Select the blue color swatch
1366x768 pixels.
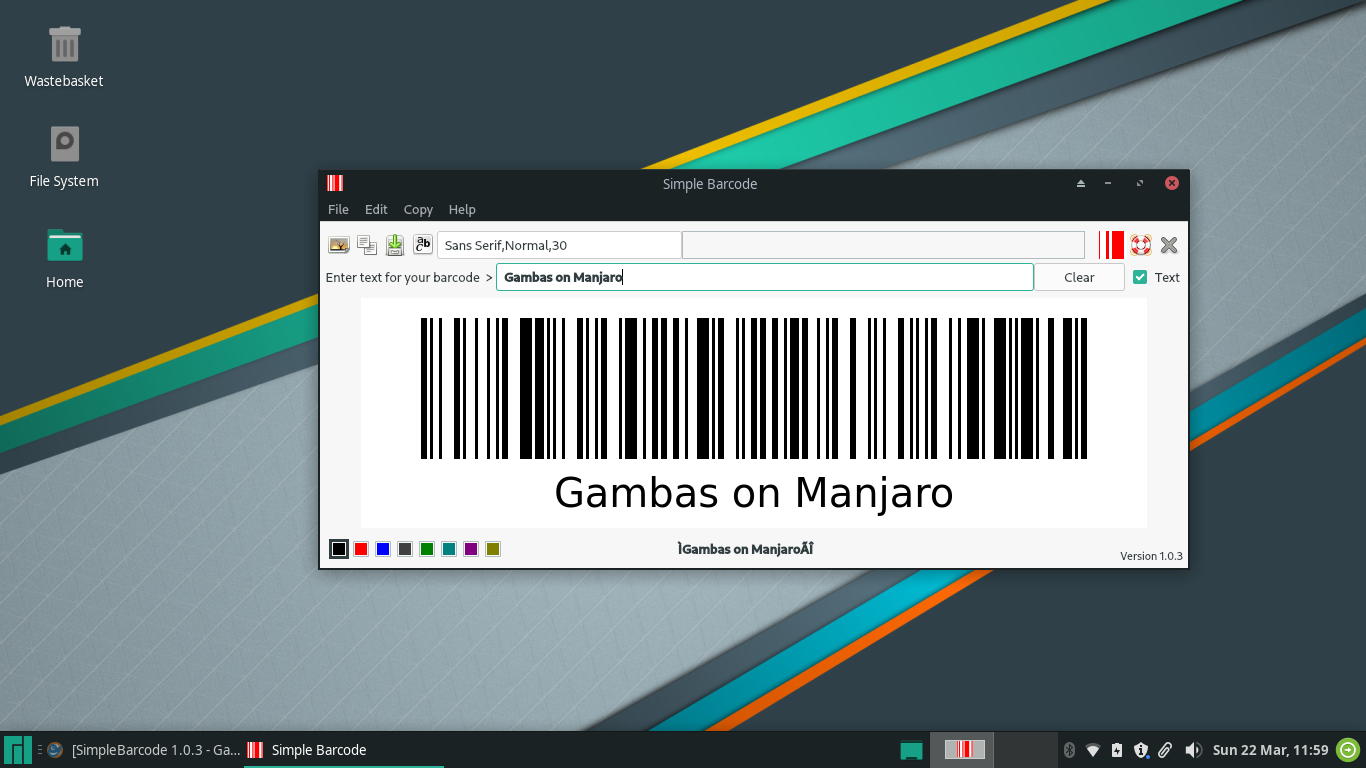coord(383,549)
